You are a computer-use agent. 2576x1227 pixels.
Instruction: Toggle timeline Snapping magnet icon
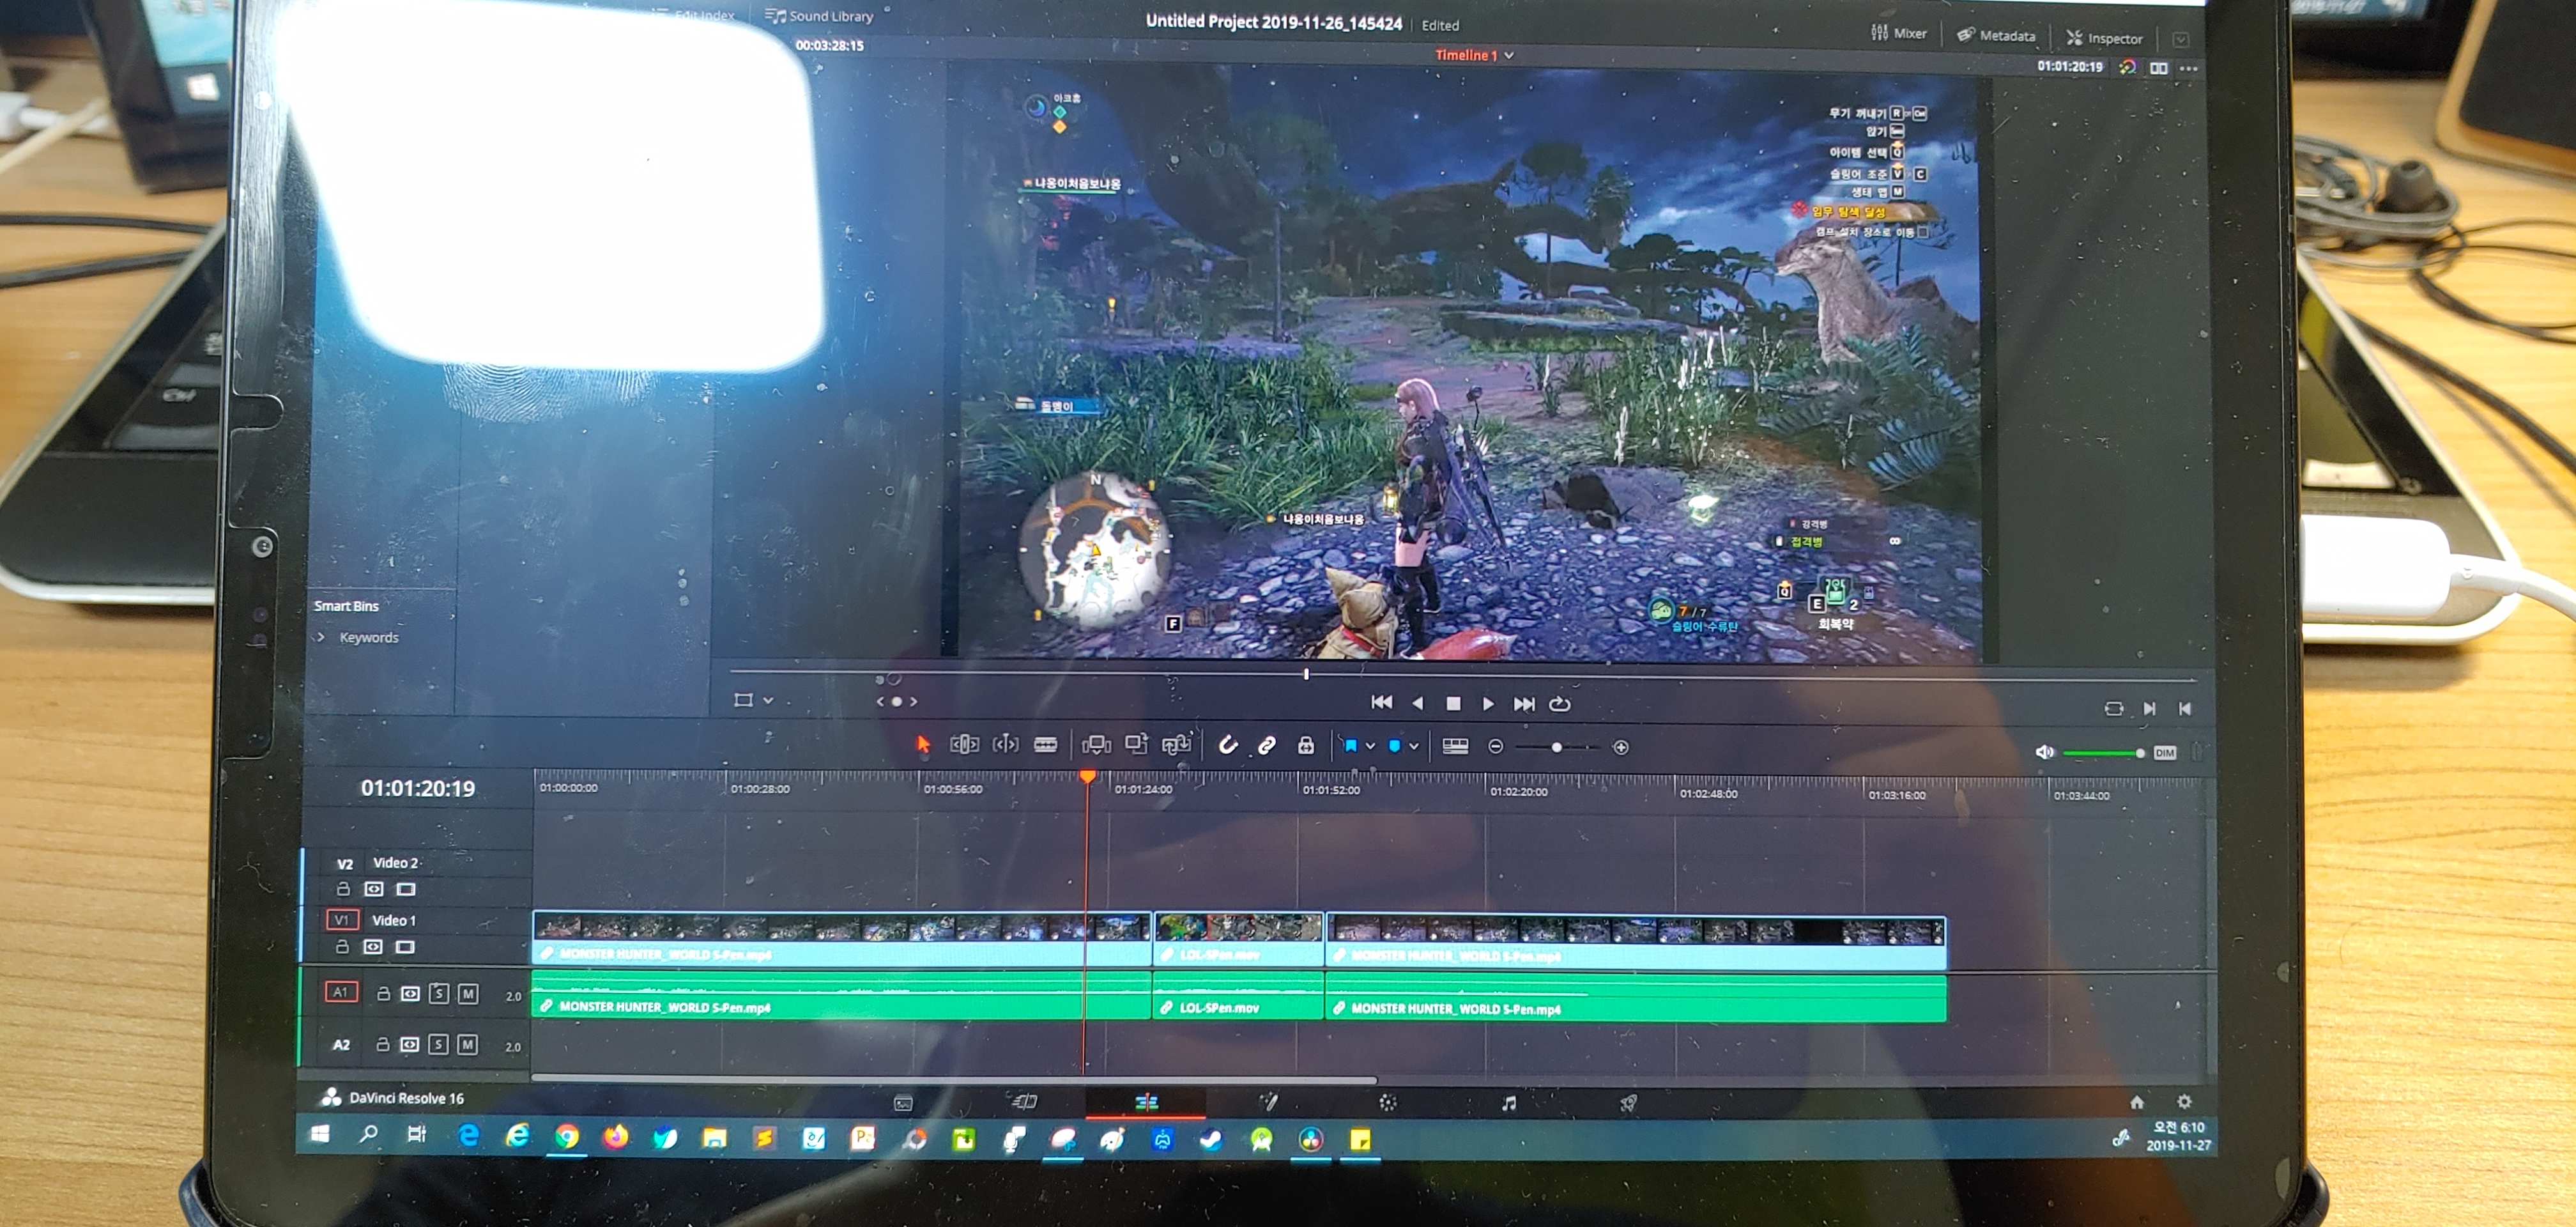point(1228,745)
